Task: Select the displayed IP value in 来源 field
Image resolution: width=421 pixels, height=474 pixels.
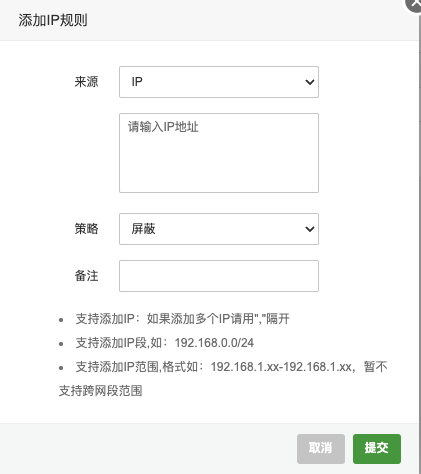Action: [x=137, y=82]
